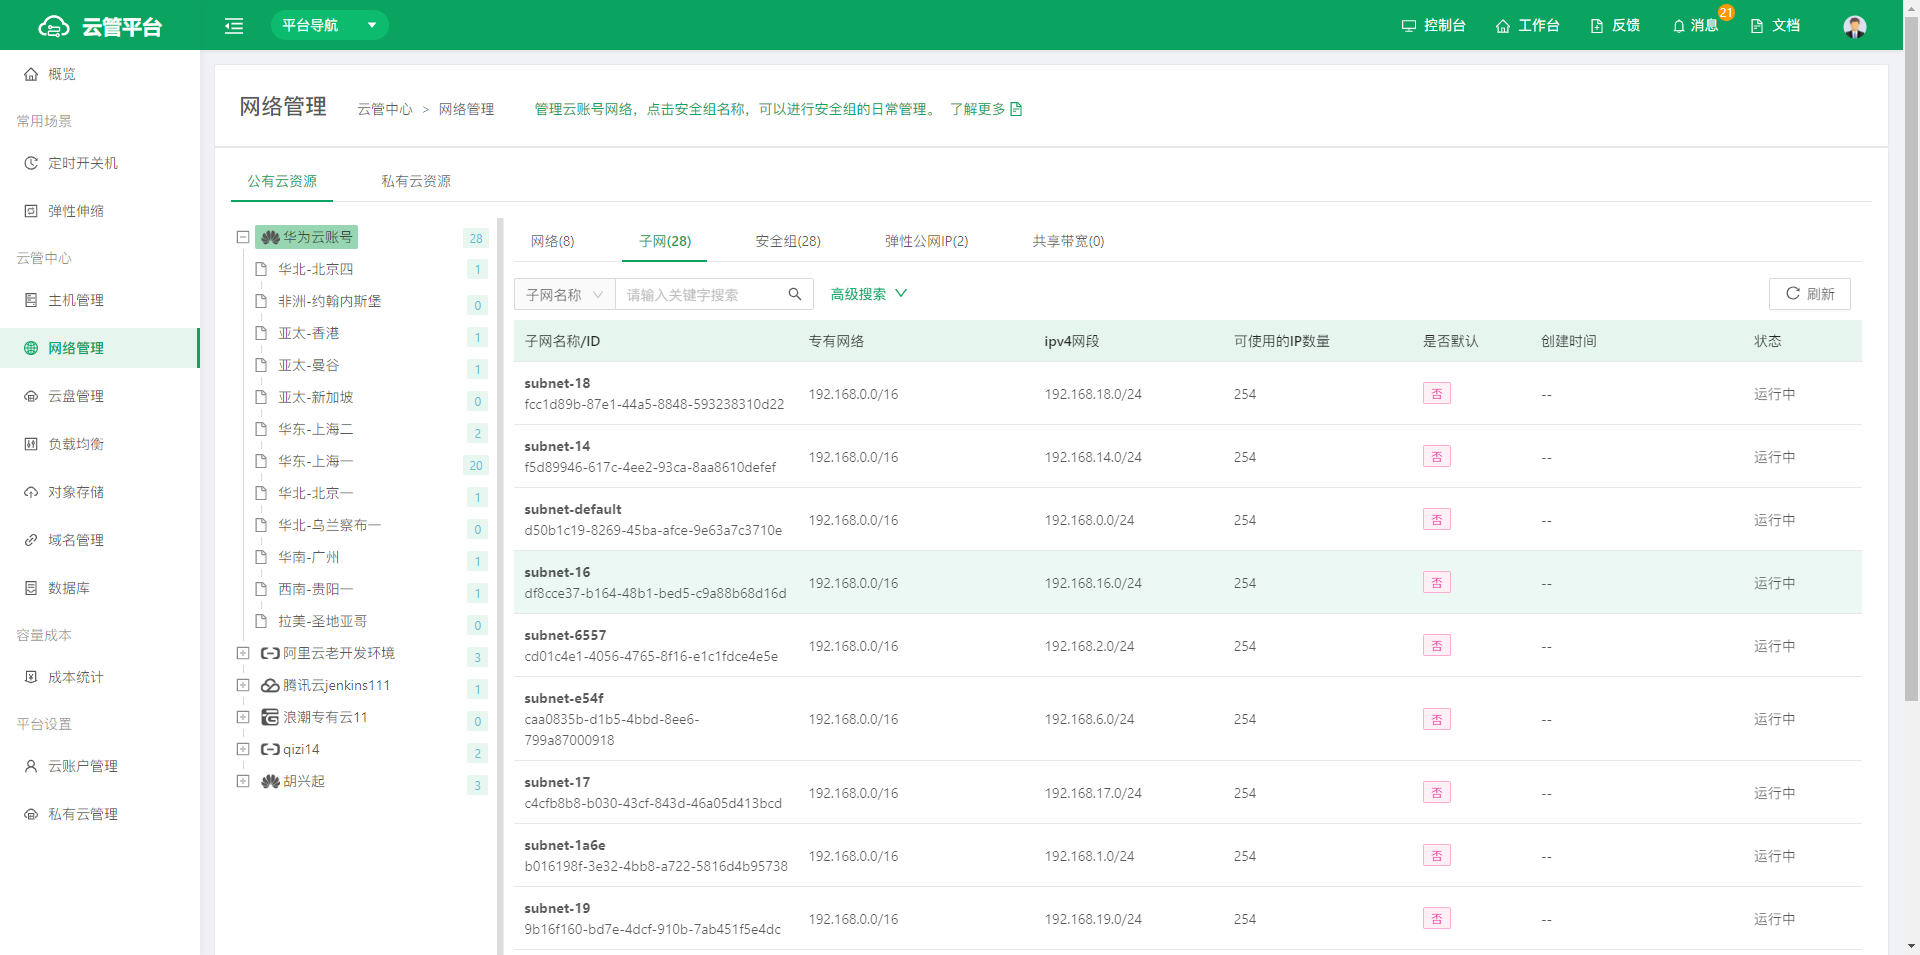Expand 高级搜索 advanced search
The width and height of the screenshot is (1920, 955).
(869, 294)
